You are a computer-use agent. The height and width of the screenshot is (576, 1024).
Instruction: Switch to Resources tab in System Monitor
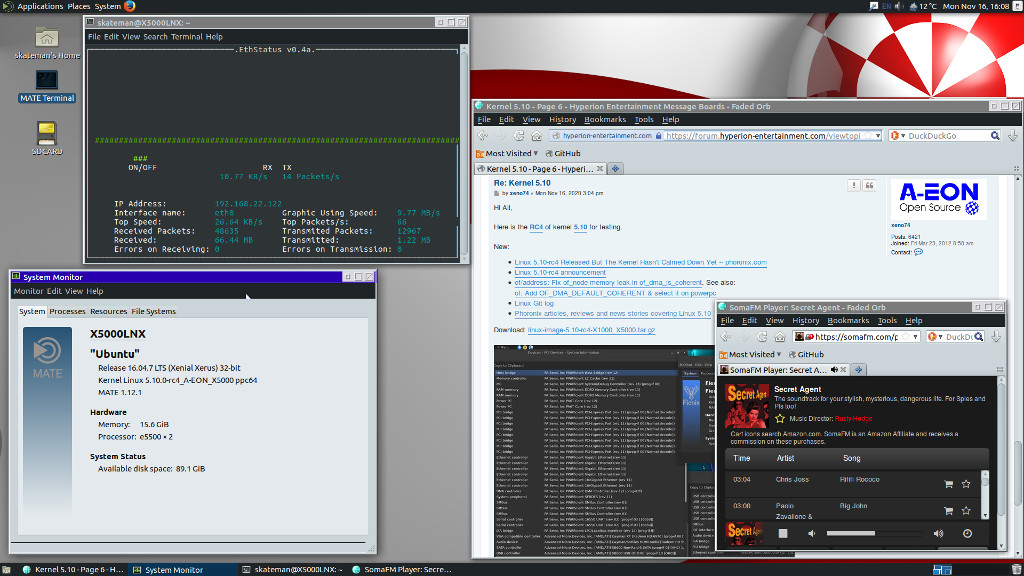(108, 311)
